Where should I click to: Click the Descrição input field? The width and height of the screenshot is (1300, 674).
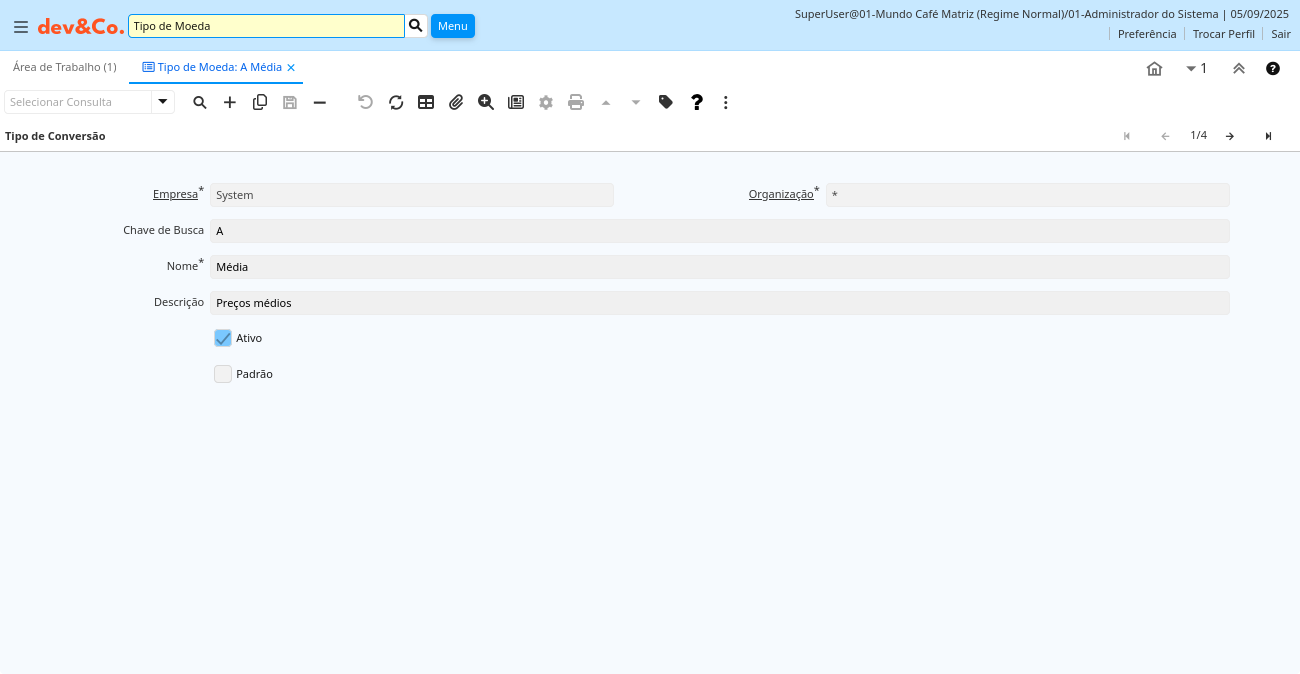(x=719, y=303)
